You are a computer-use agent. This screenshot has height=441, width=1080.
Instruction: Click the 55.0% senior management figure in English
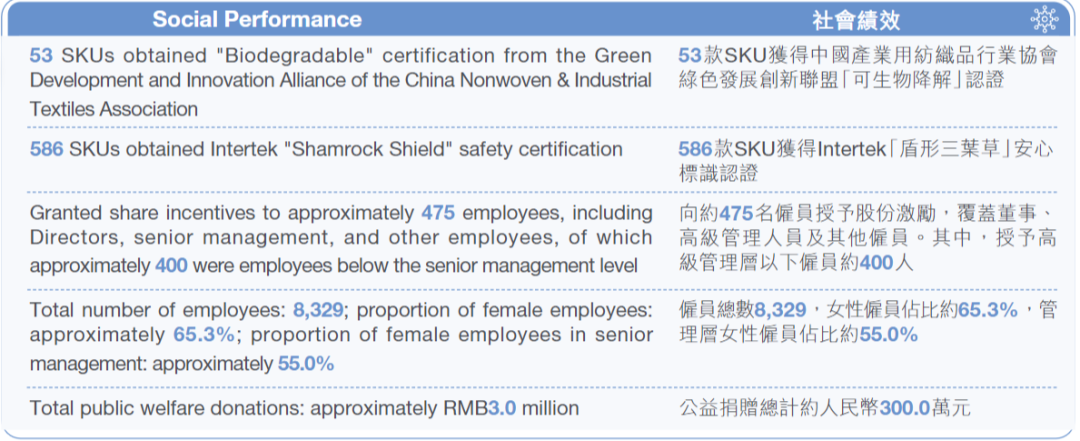pos(306,363)
